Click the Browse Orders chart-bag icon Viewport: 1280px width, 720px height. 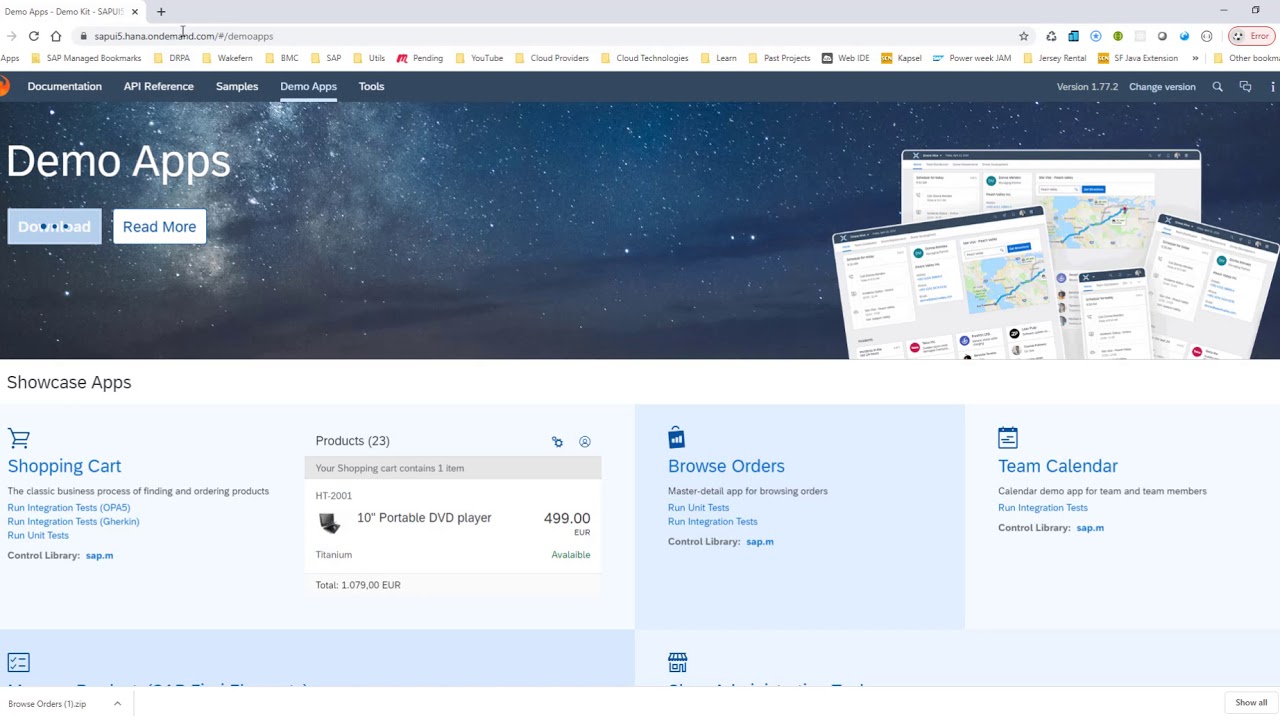coord(677,438)
